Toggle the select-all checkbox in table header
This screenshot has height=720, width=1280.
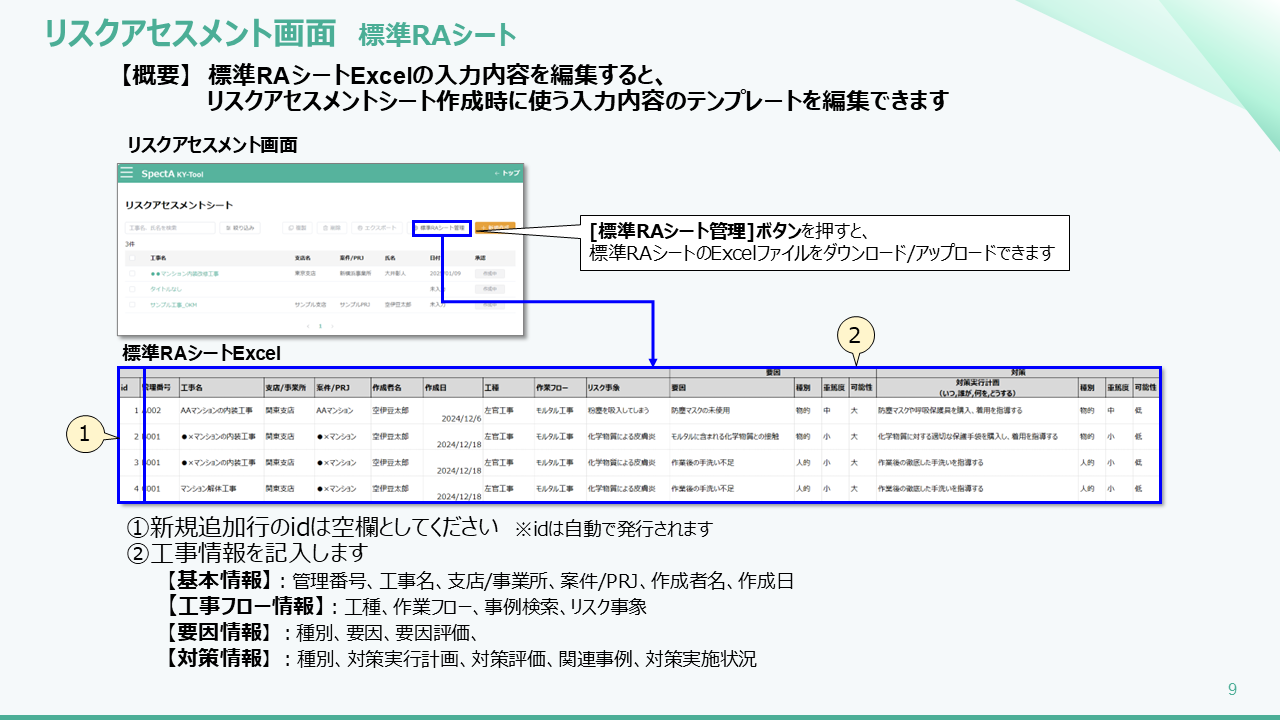(132, 257)
